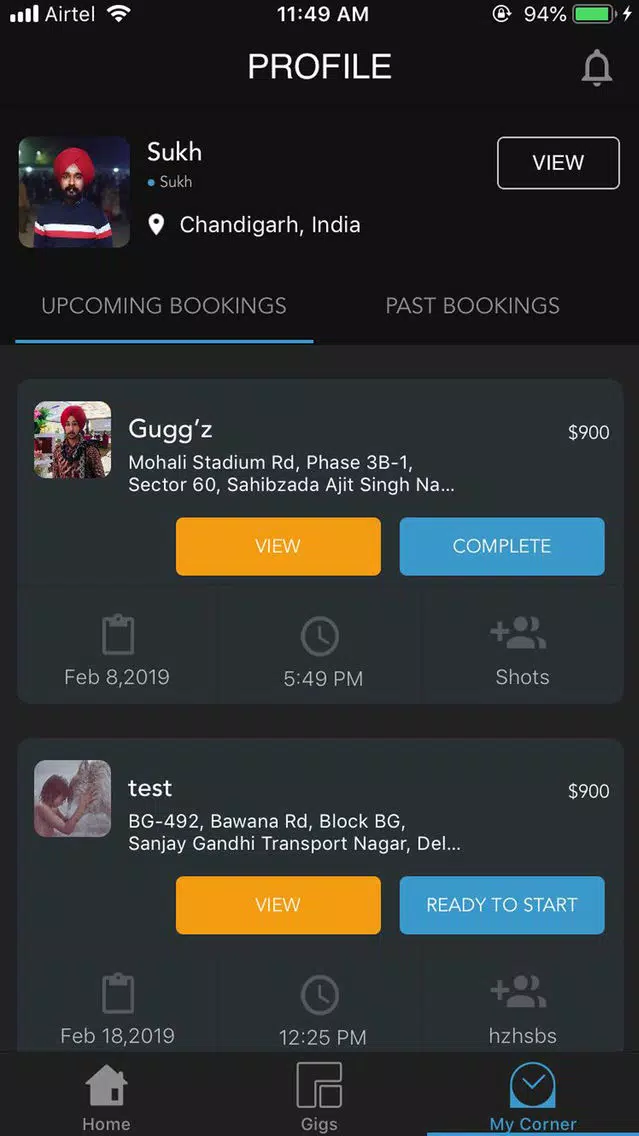Image resolution: width=639 pixels, height=1136 pixels.
Task: Tap clipboard date icon for Gugg'z booking
Action: 117,635
